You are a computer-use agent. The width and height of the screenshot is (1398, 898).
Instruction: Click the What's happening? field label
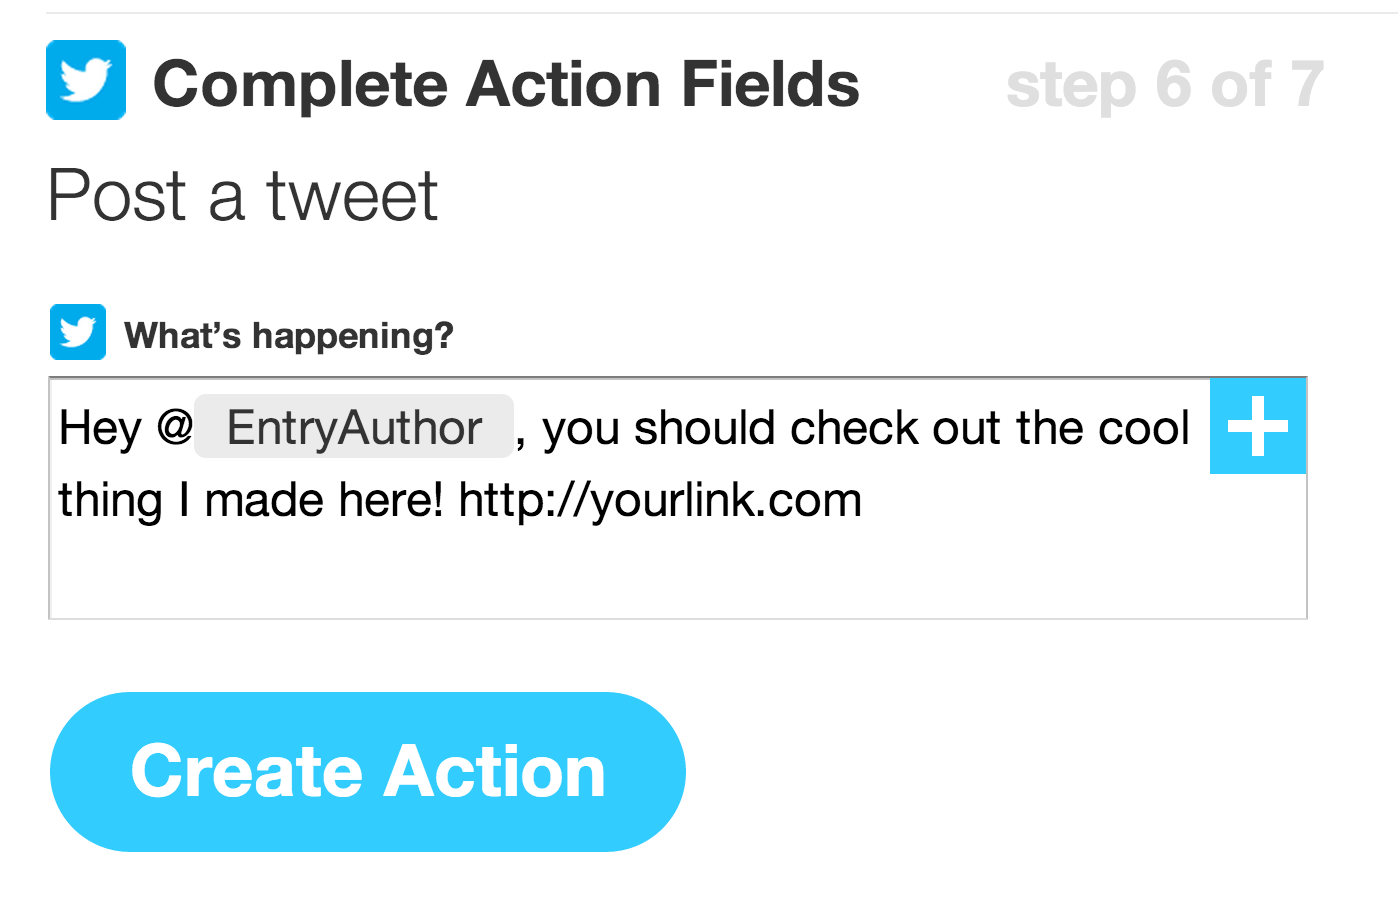289,336
